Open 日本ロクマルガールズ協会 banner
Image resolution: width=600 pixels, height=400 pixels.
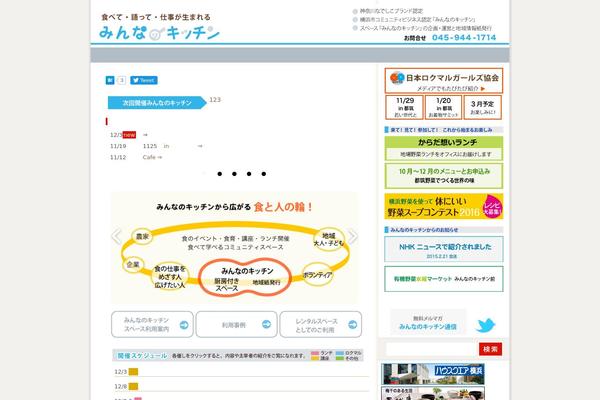(444, 81)
